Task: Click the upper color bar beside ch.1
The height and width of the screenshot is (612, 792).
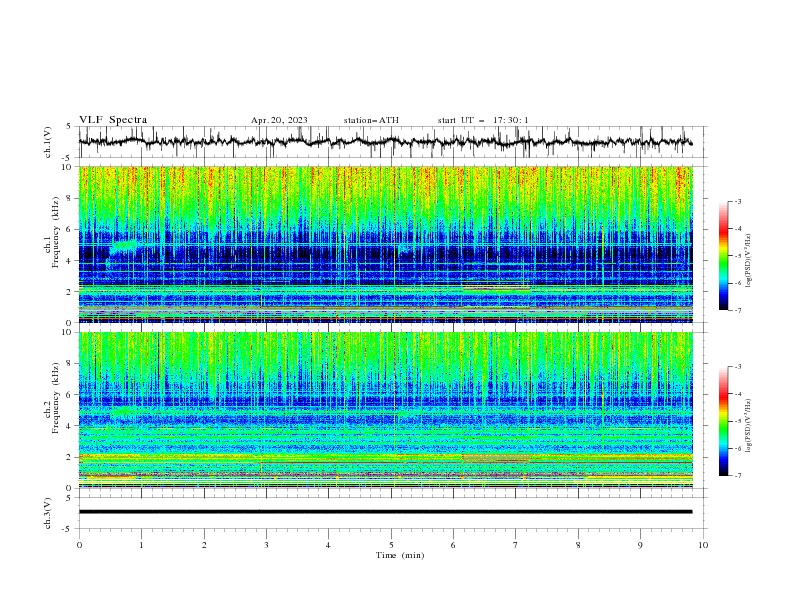Action: [x=724, y=255]
